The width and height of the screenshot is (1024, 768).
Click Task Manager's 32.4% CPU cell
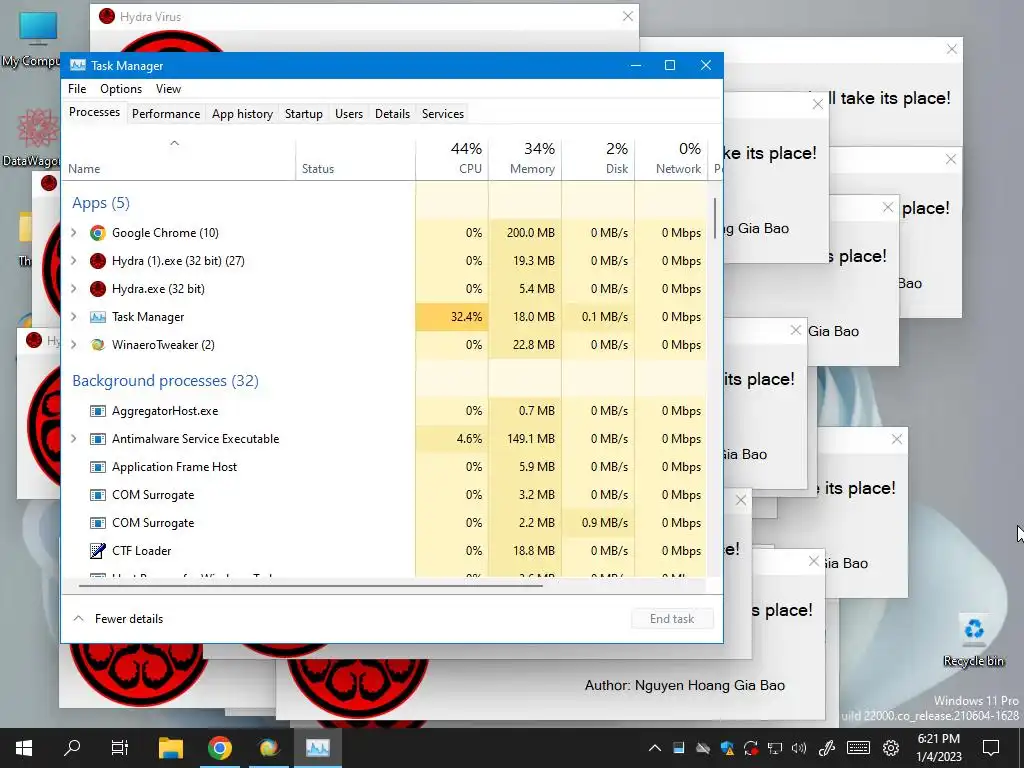point(452,317)
